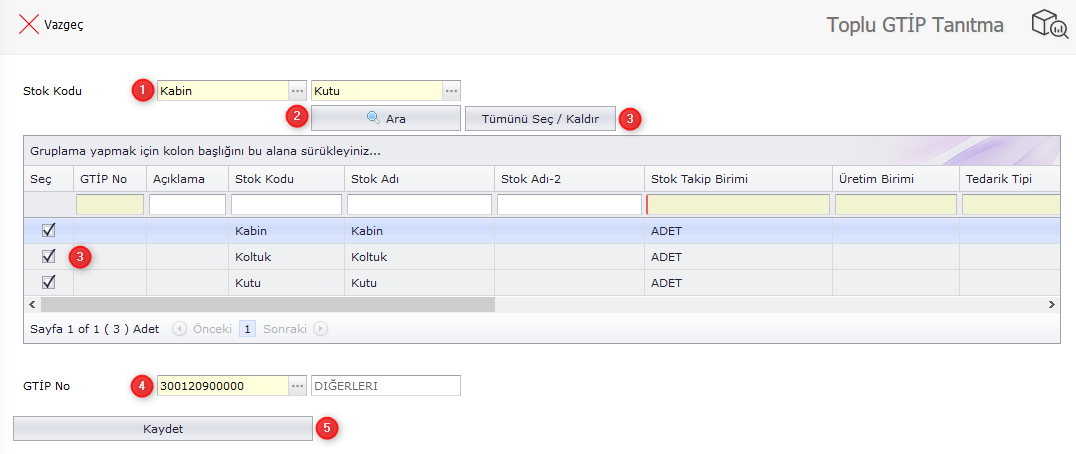
Task: Select page 1 in the pager
Action: [247, 328]
